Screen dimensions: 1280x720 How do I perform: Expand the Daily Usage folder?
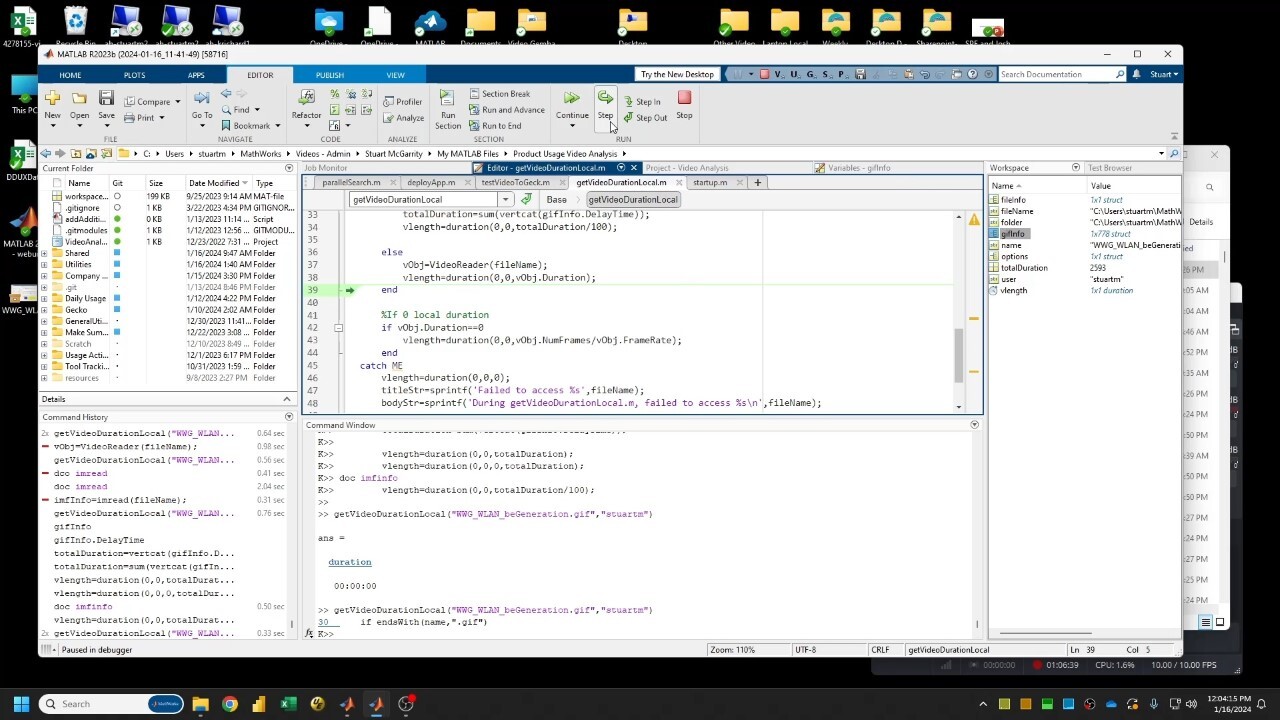[x=44, y=298]
